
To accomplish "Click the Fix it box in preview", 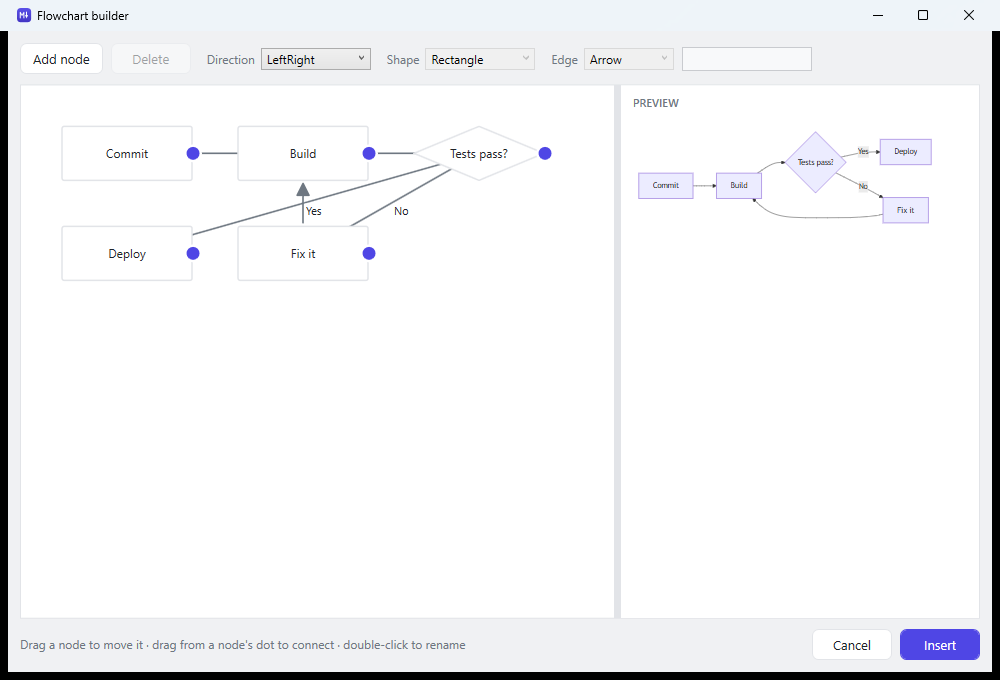I will pyautogui.click(x=906, y=210).
